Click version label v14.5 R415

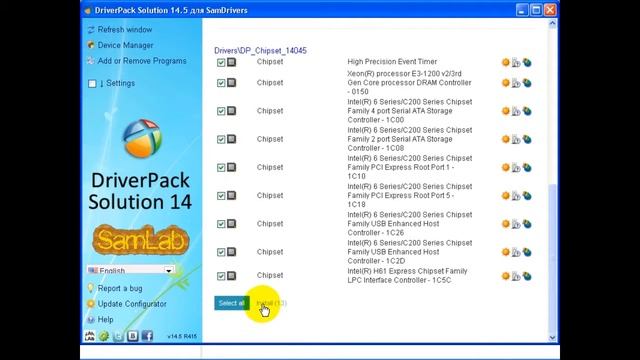pos(182,336)
